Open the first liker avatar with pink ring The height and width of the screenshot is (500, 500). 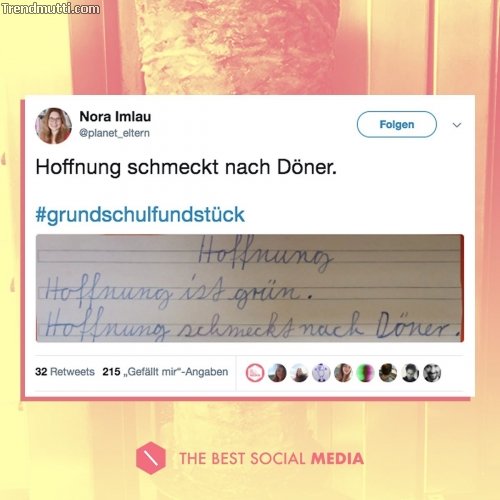(255, 373)
